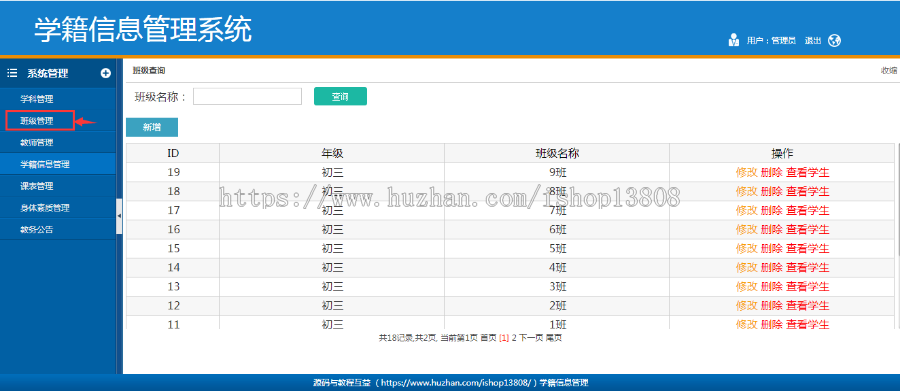
Task: Click the ID column header
Action: (173, 153)
